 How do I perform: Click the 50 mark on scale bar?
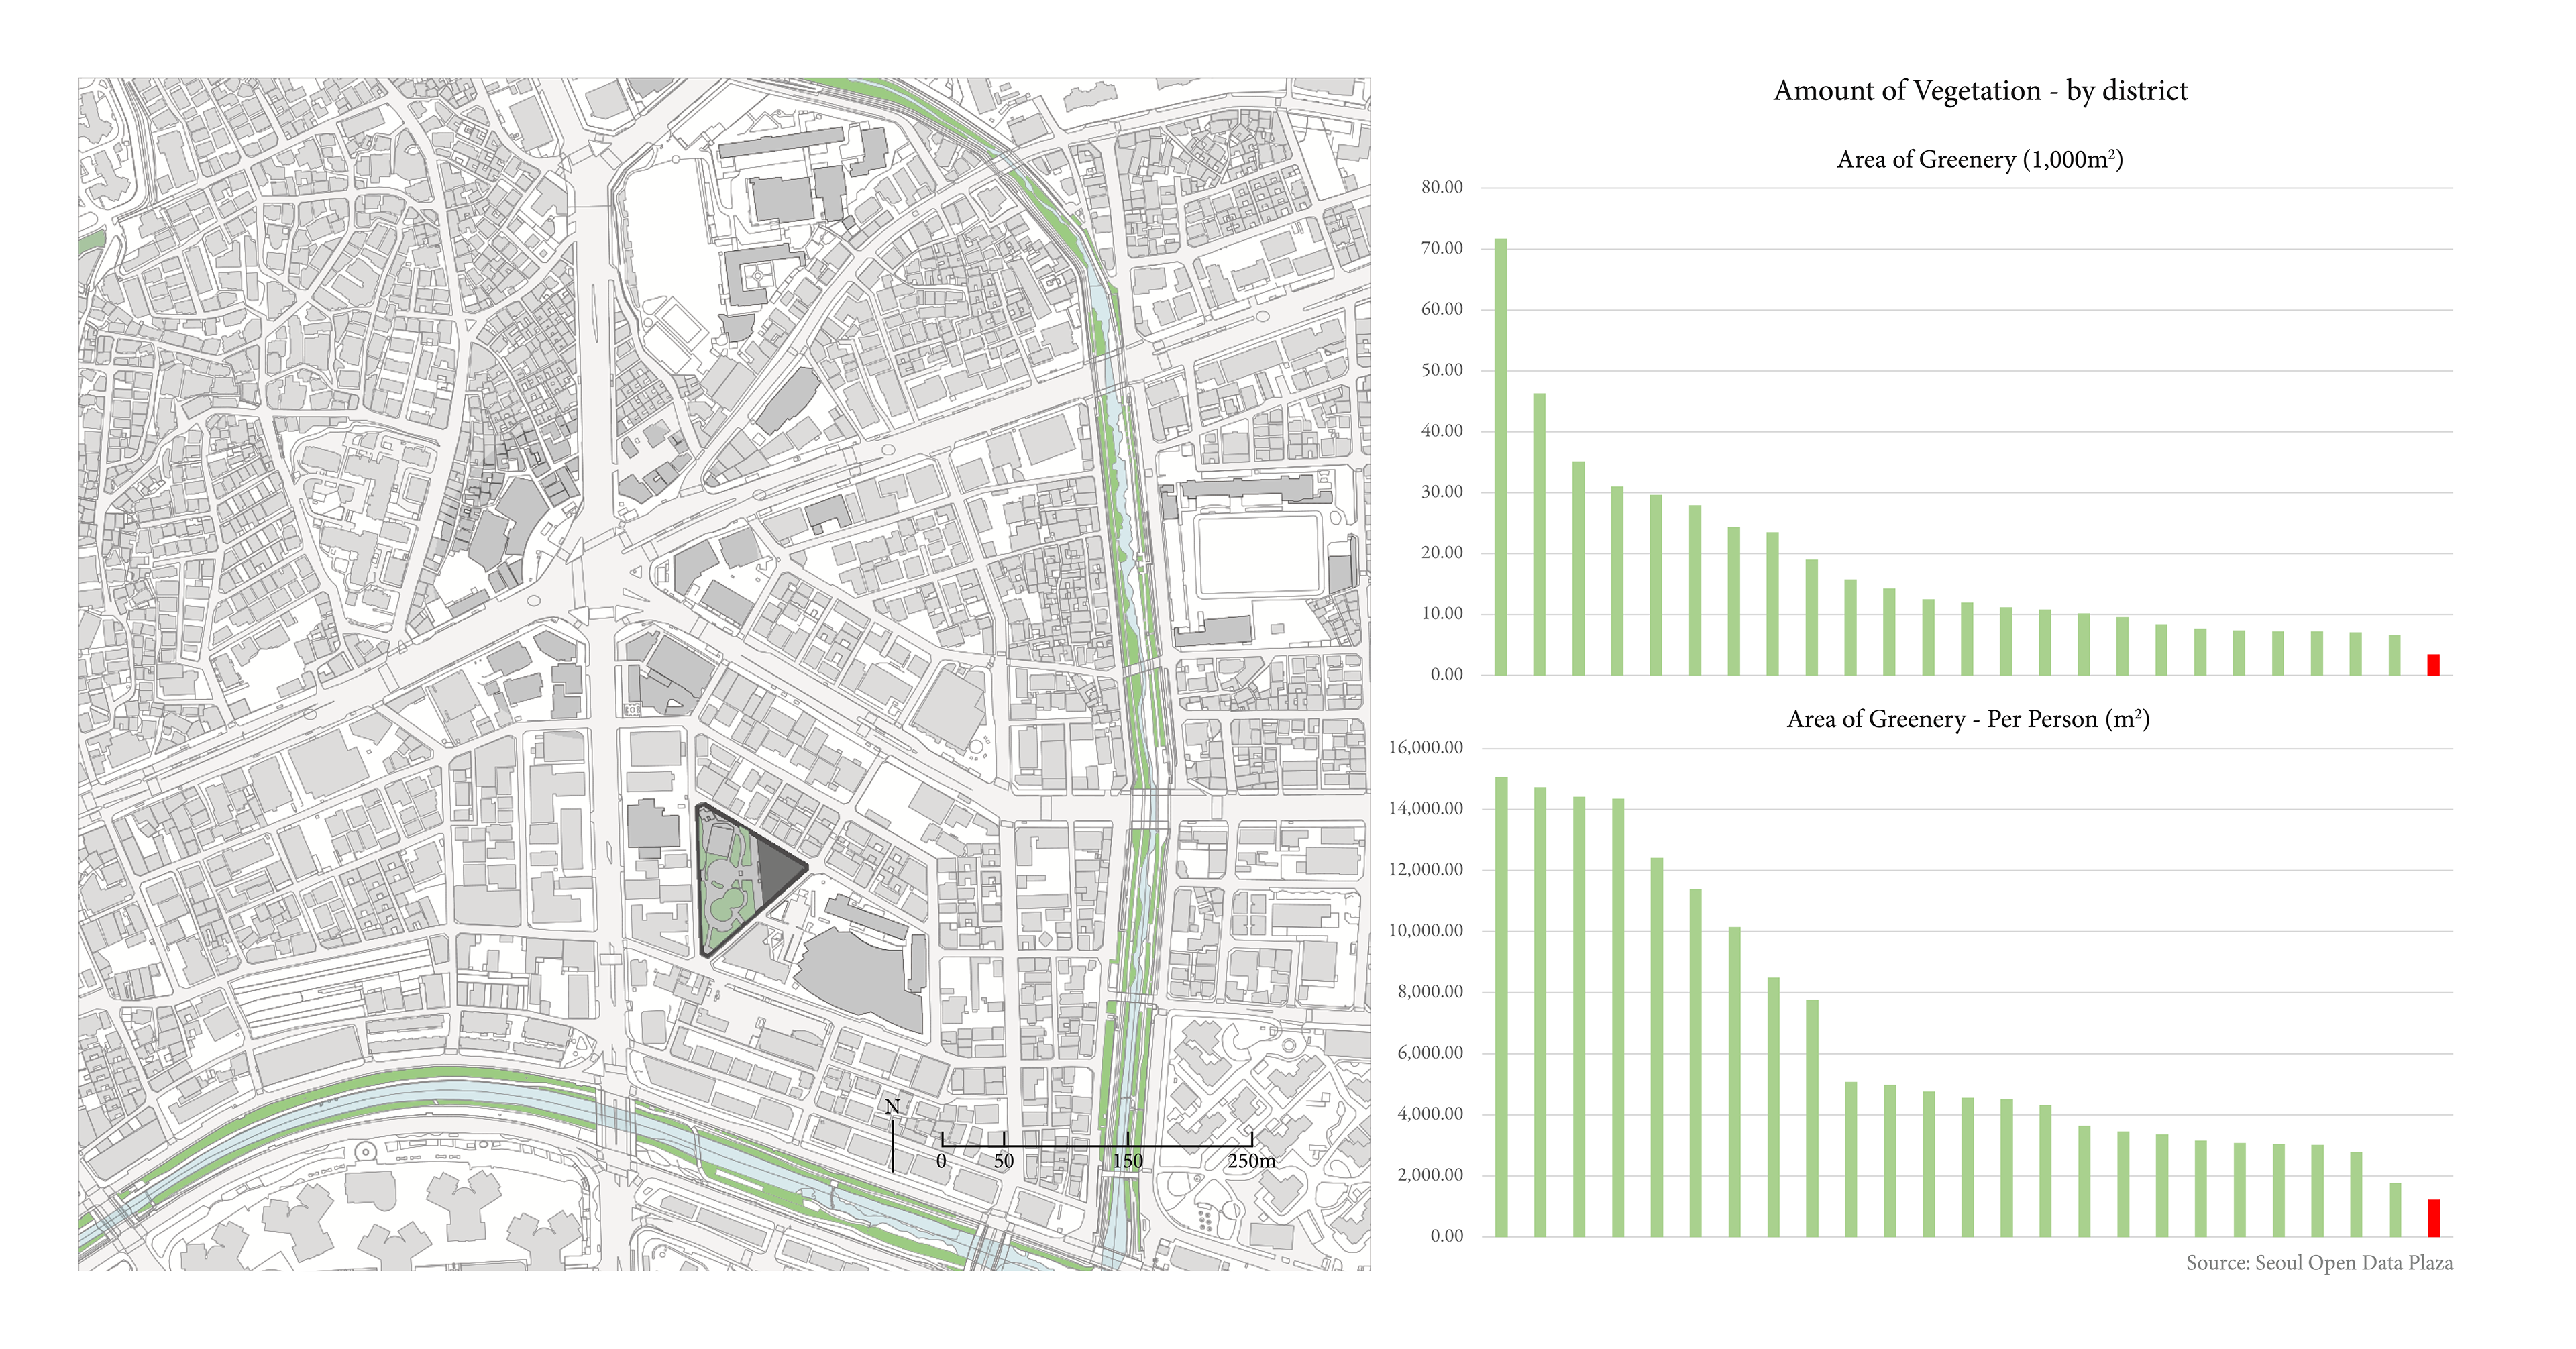point(1003,1161)
